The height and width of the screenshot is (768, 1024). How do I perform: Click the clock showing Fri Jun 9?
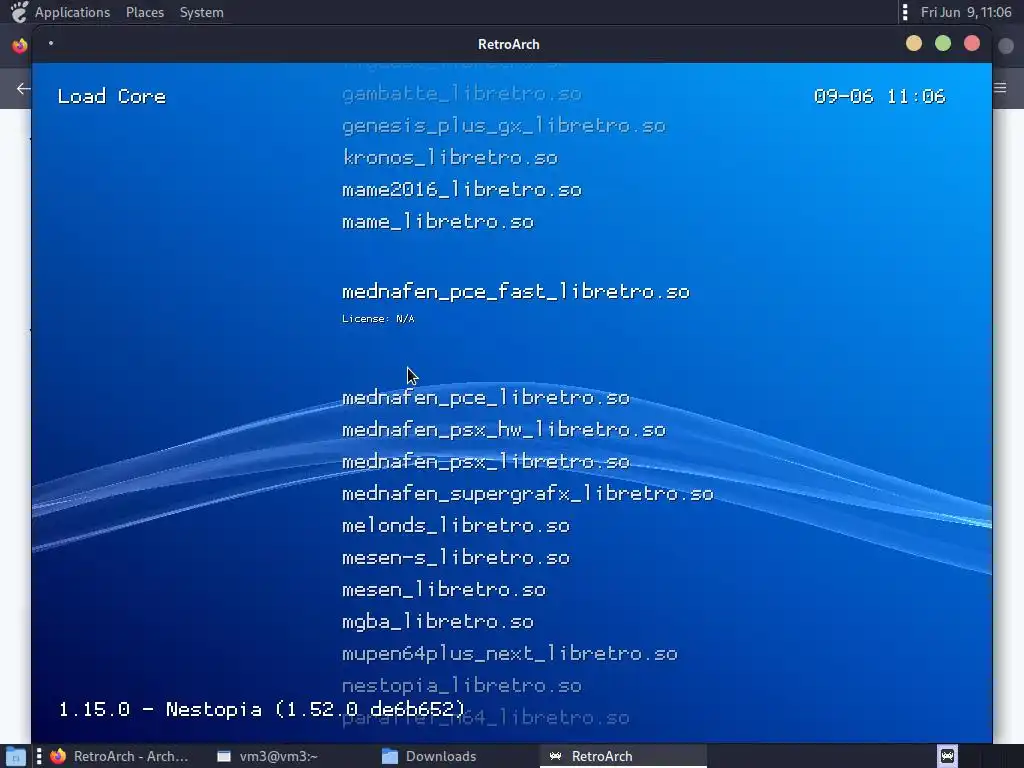[x=965, y=12]
